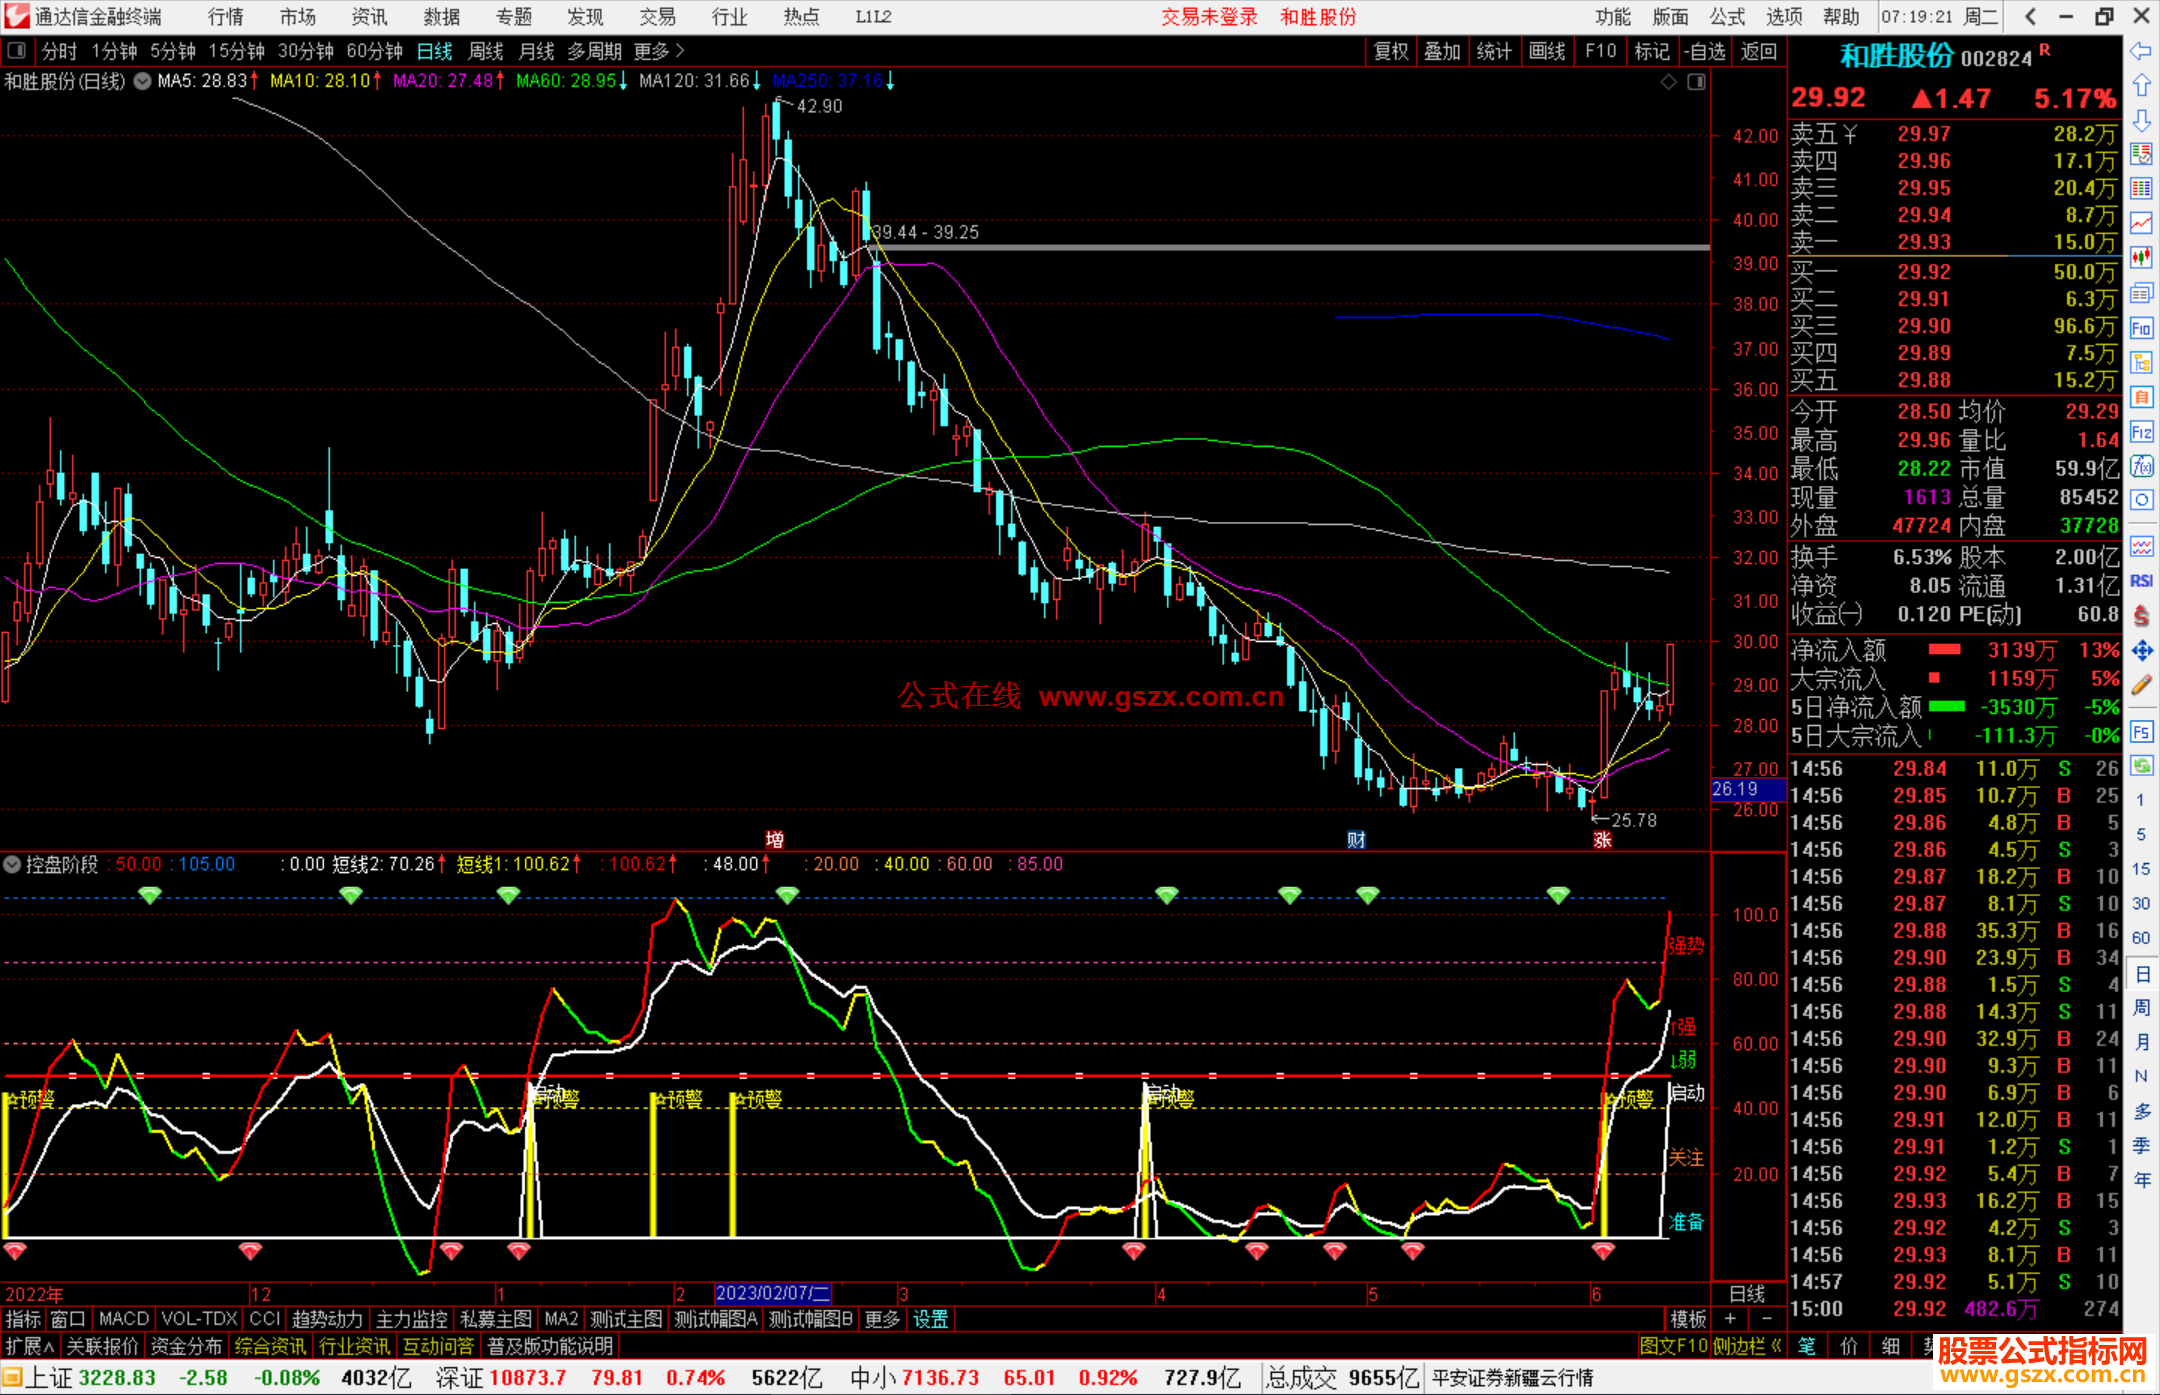Image resolution: width=2160 pixels, height=1395 pixels.
Task: Click the back arrow icon in right sidebar
Action: pyautogui.click(x=2141, y=51)
